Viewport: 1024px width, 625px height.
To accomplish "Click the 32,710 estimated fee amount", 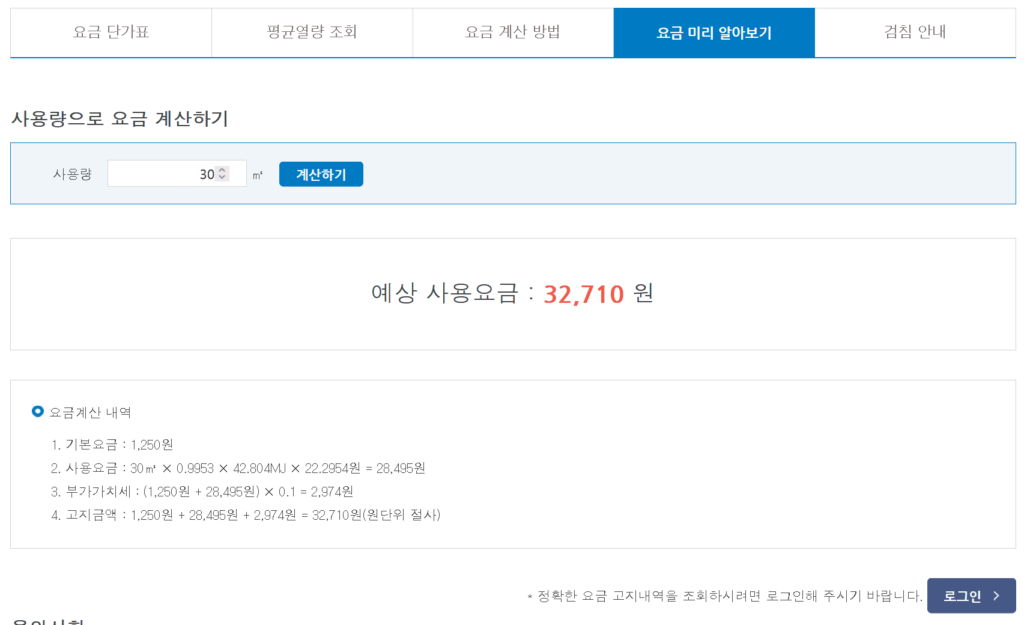I will click(x=584, y=294).
